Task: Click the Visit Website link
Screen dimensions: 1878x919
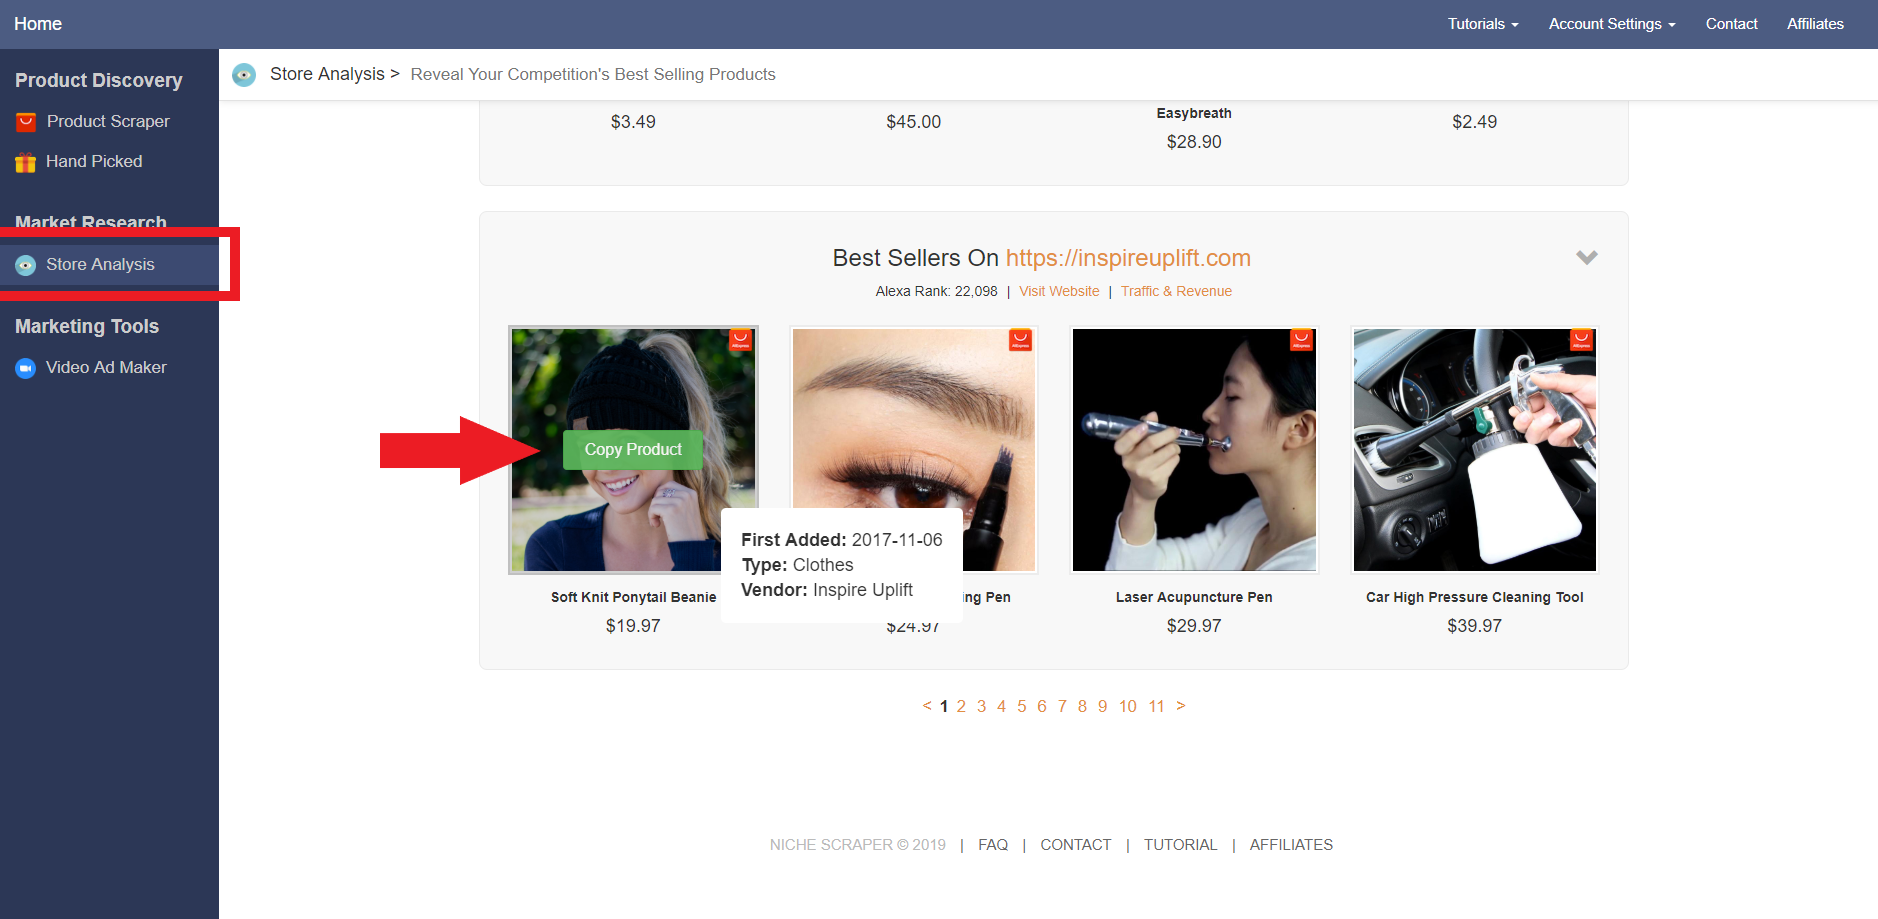Action: coord(1059,291)
